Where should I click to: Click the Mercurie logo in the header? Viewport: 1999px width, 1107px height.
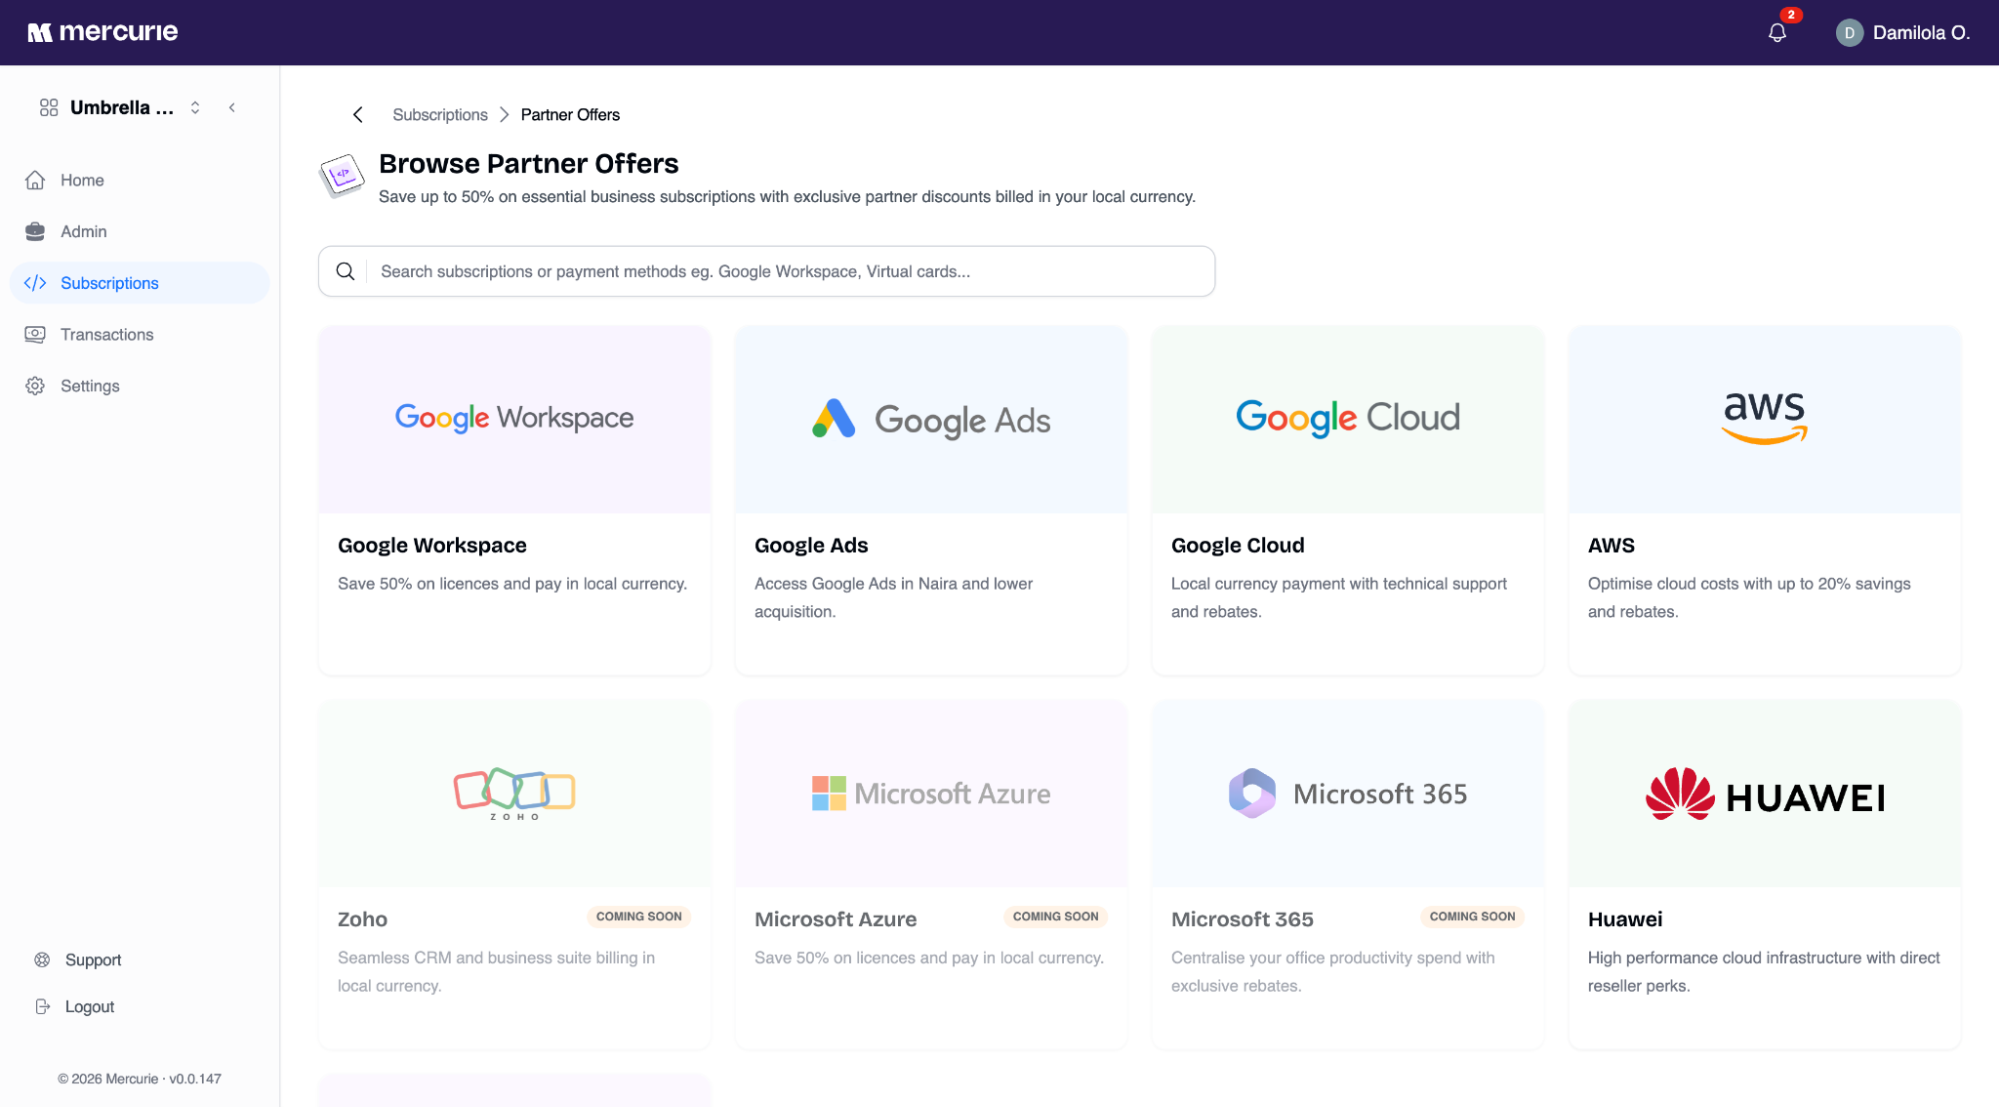click(x=102, y=32)
